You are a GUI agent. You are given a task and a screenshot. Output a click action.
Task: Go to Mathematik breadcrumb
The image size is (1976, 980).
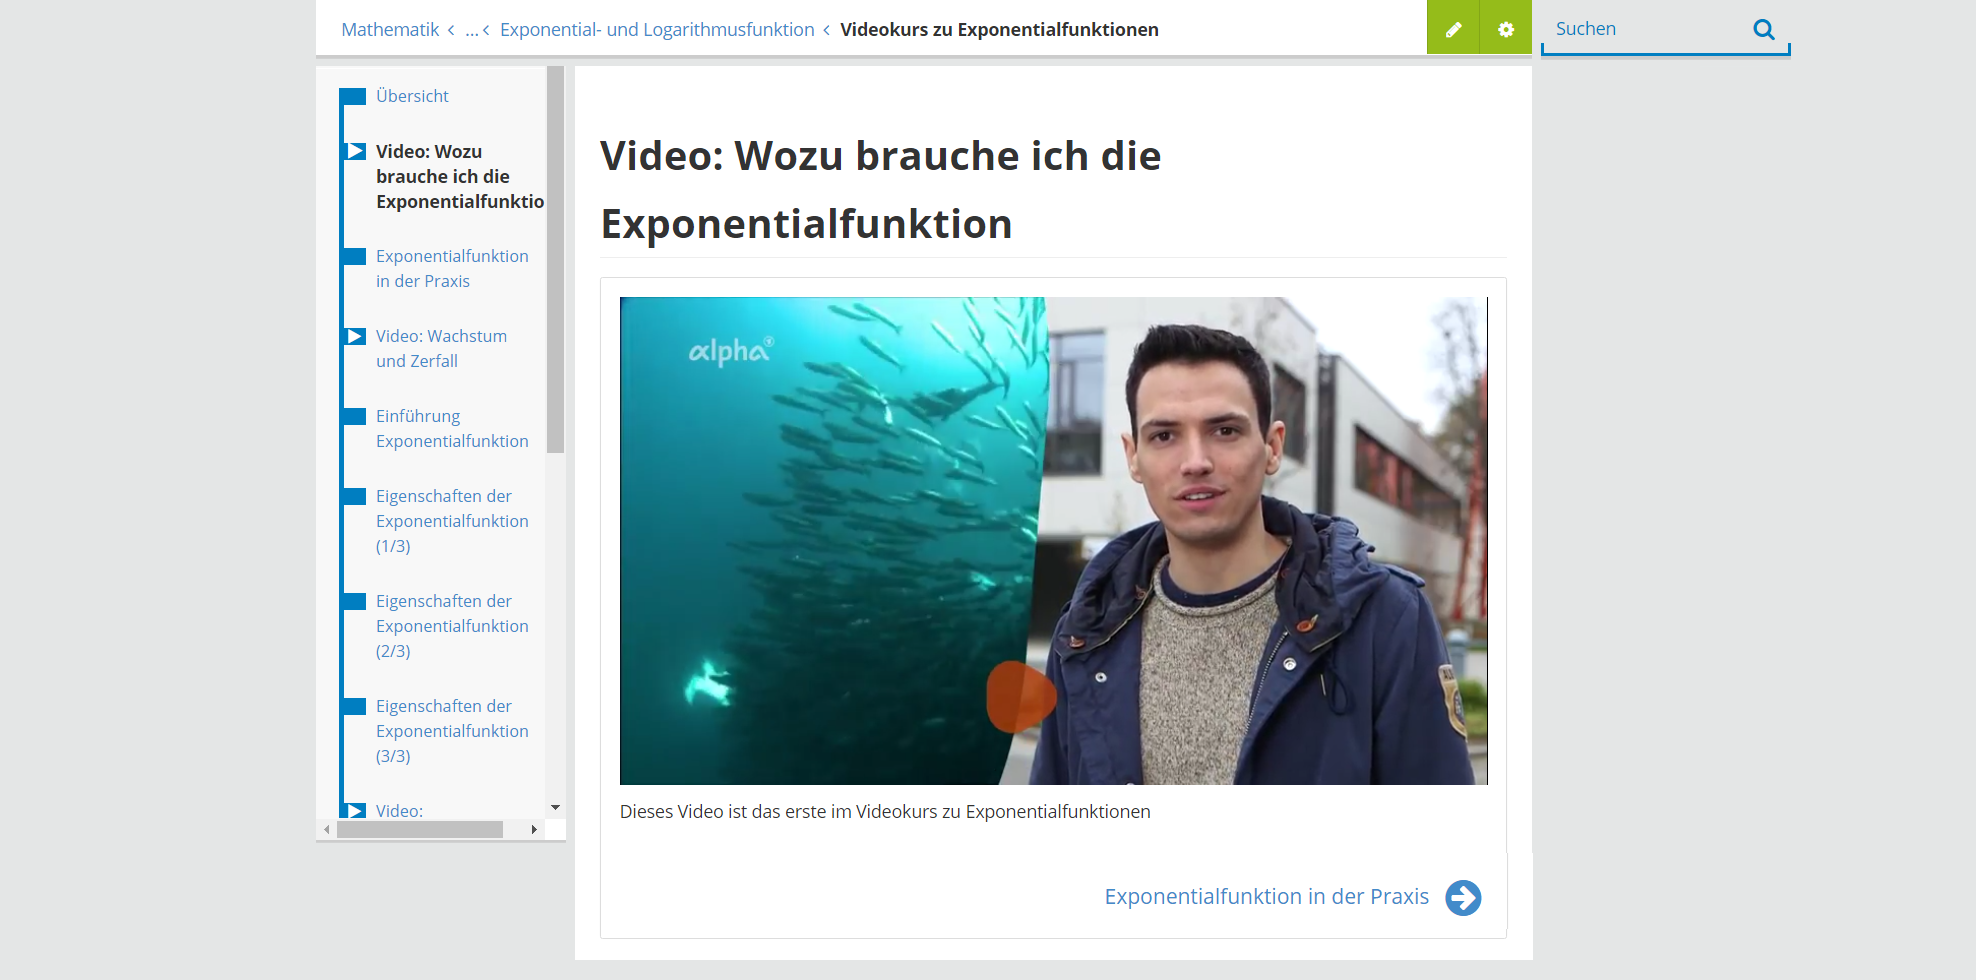click(x=390, y=30)
